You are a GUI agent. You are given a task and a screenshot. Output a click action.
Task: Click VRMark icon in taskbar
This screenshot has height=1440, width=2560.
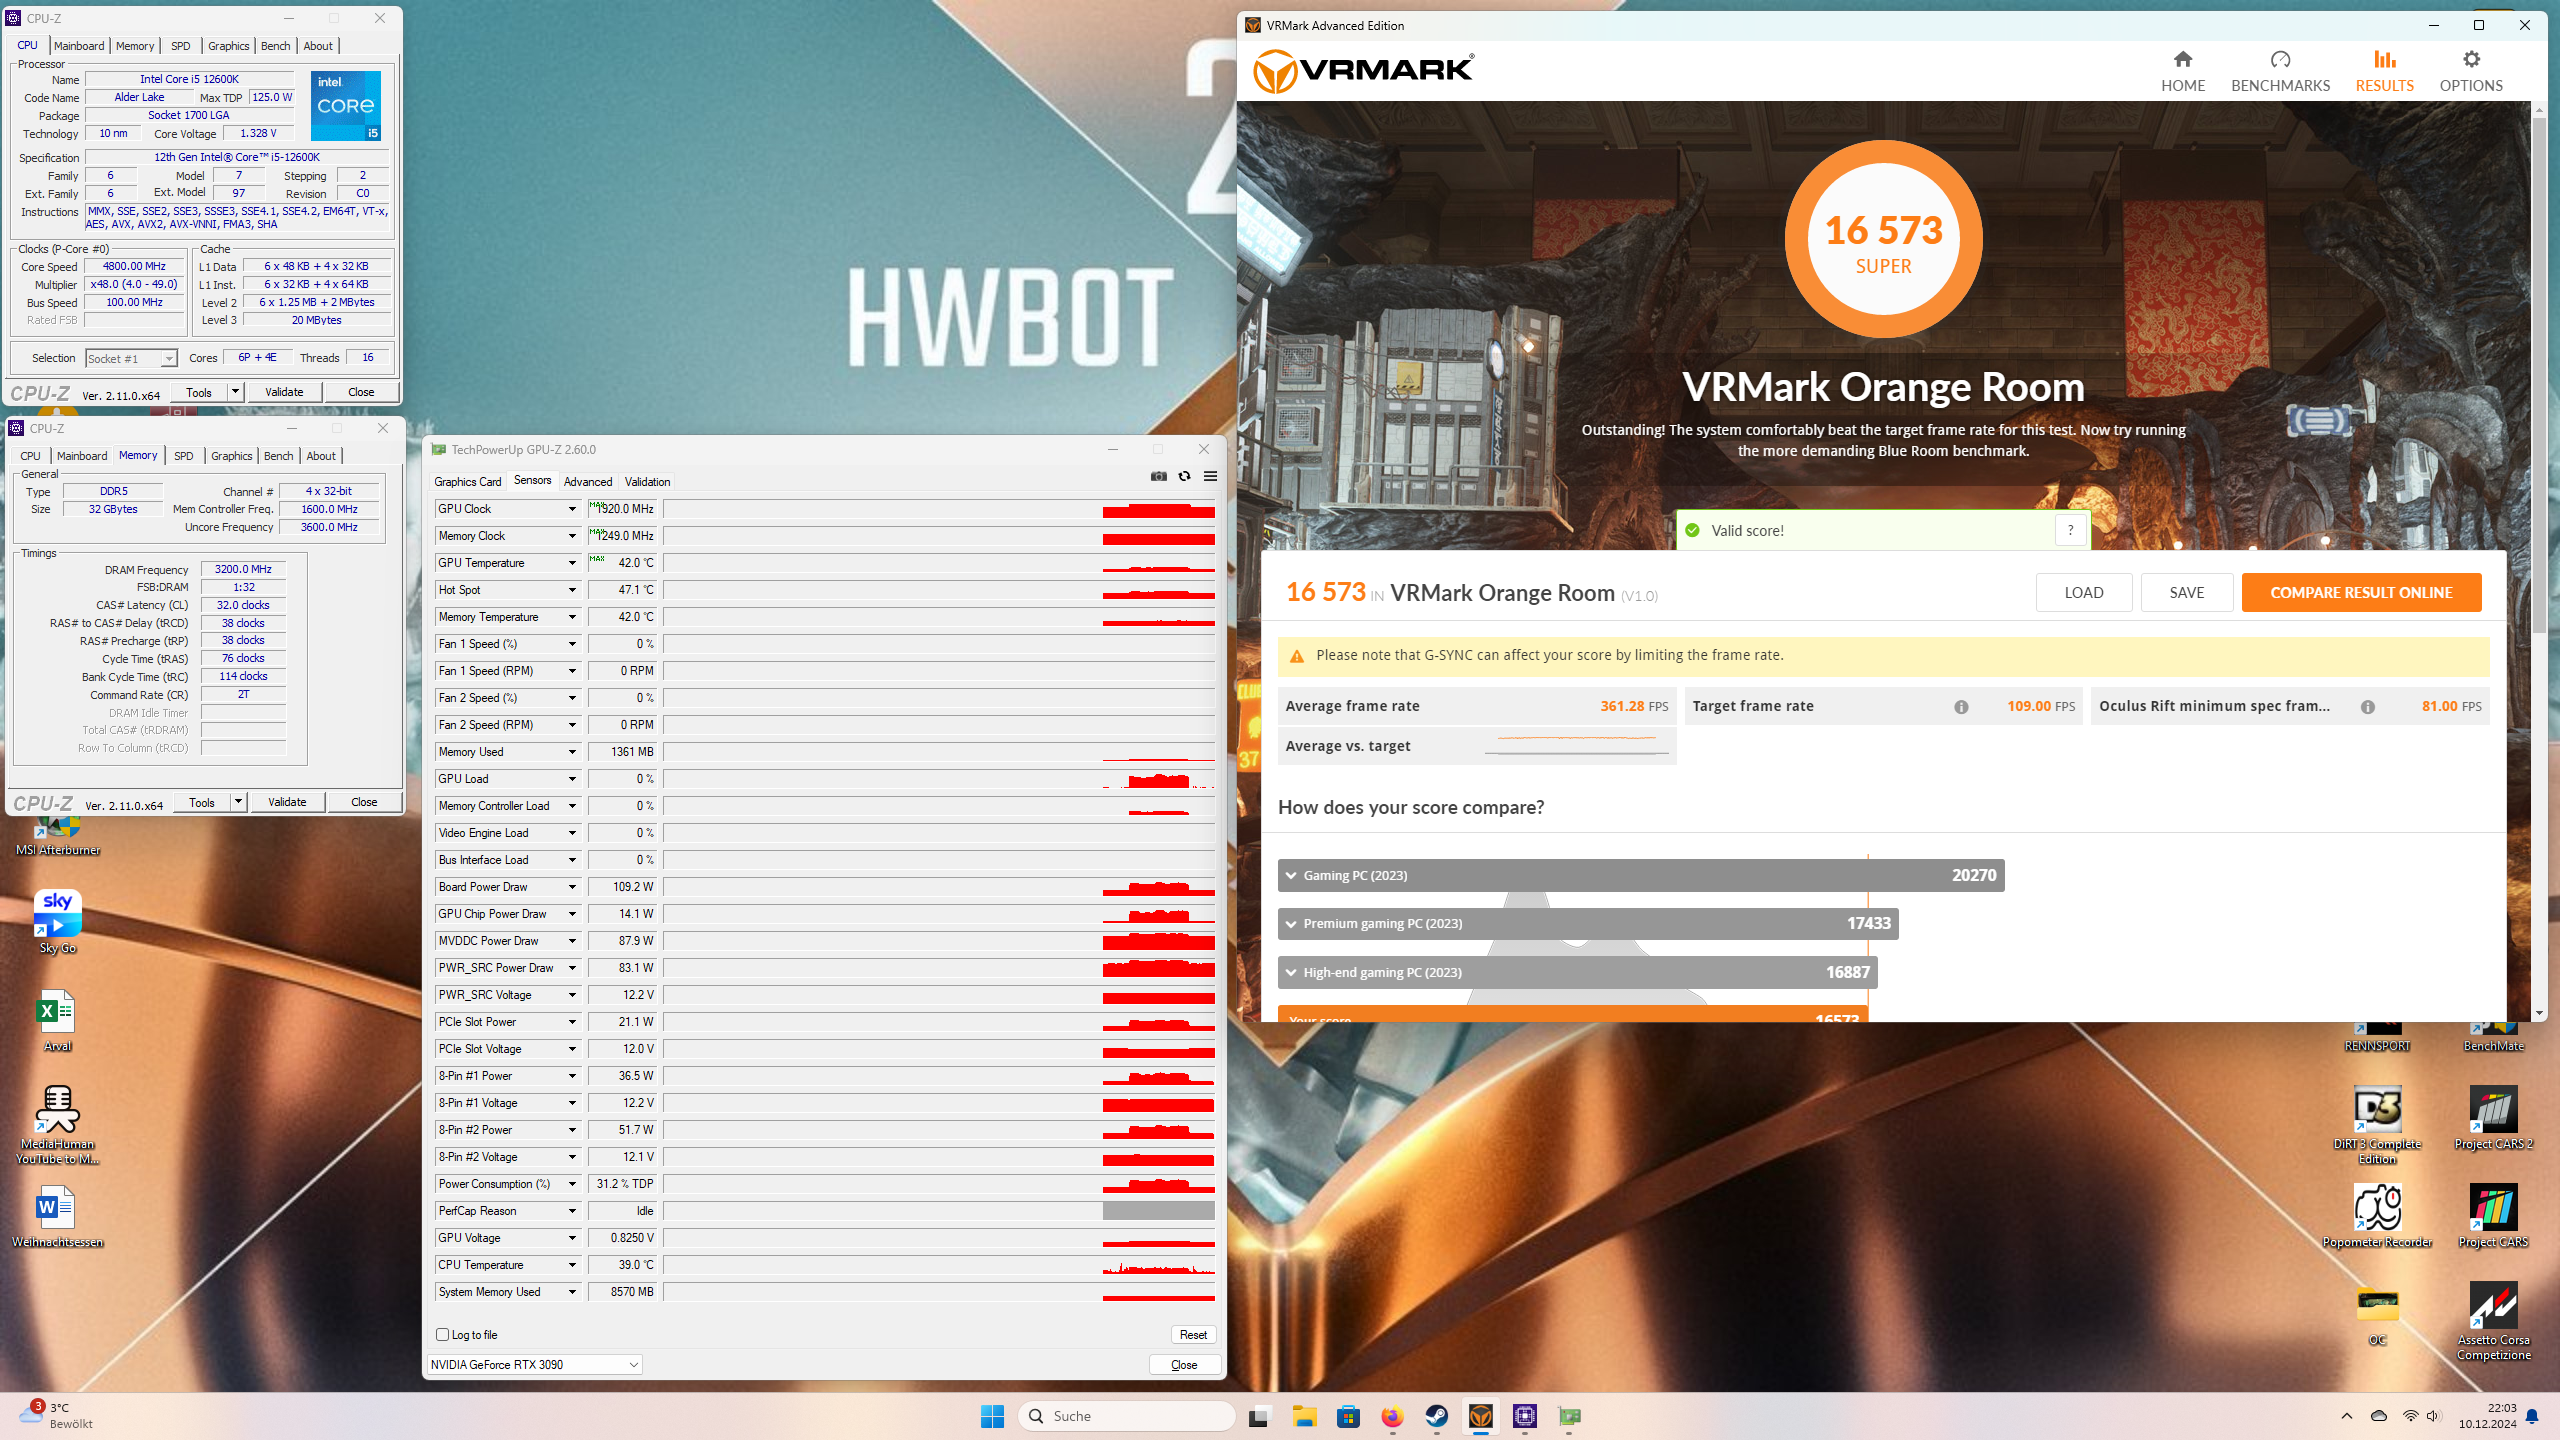pyautogui.click(x=1480, y=1416)
